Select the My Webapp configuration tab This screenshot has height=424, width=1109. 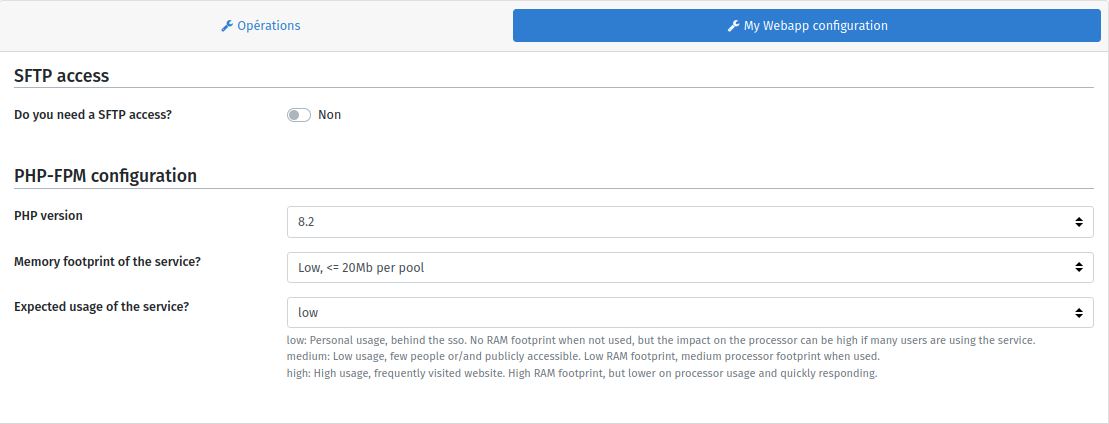tap(807, 26)
